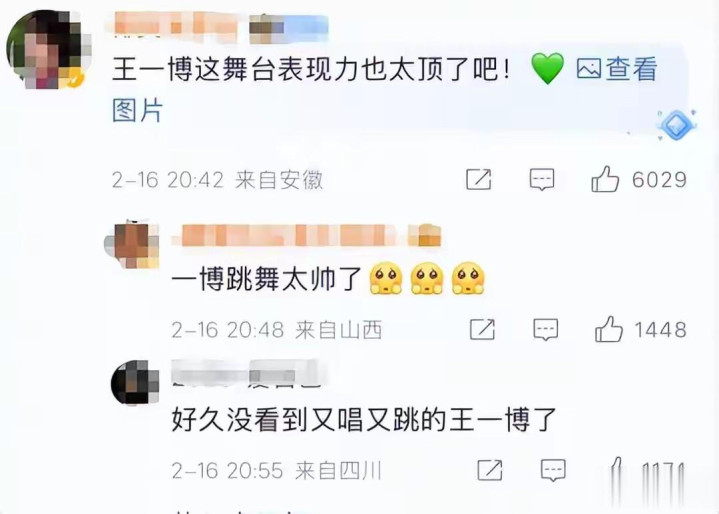Click the picture icon beside 查看
Screen dimensions: 719x514
[x=588, y=69]
